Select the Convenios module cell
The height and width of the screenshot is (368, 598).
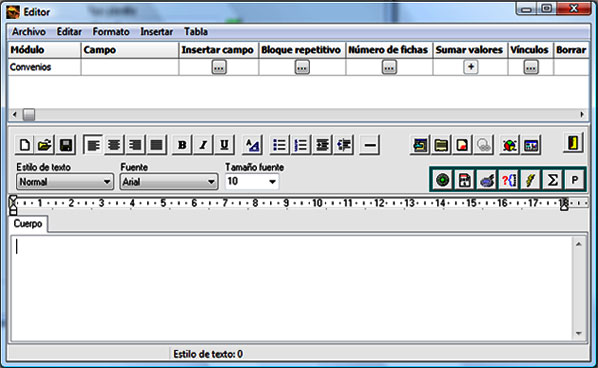point(44,67)
